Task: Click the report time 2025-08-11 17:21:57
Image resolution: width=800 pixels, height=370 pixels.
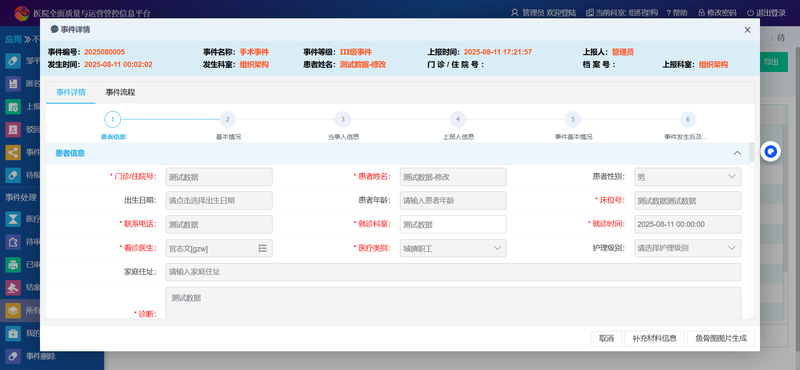Action: (498, 52)
